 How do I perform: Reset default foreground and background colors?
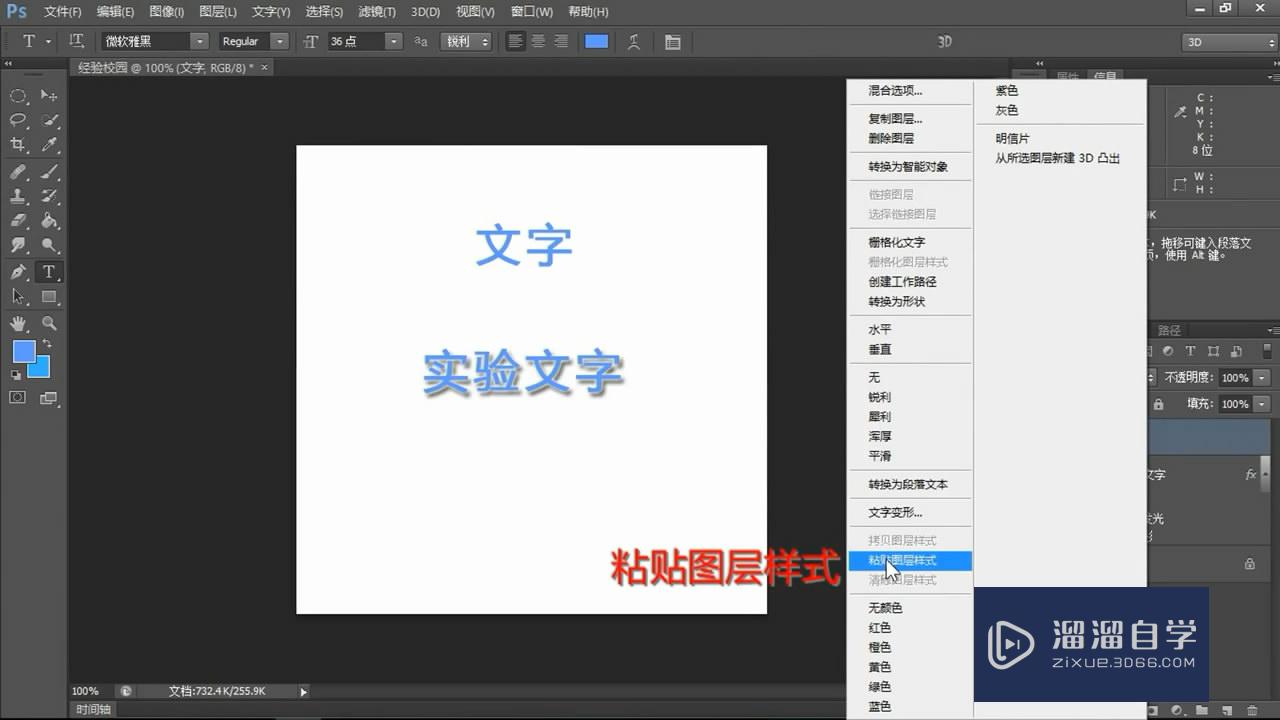[x=16, y=375]
